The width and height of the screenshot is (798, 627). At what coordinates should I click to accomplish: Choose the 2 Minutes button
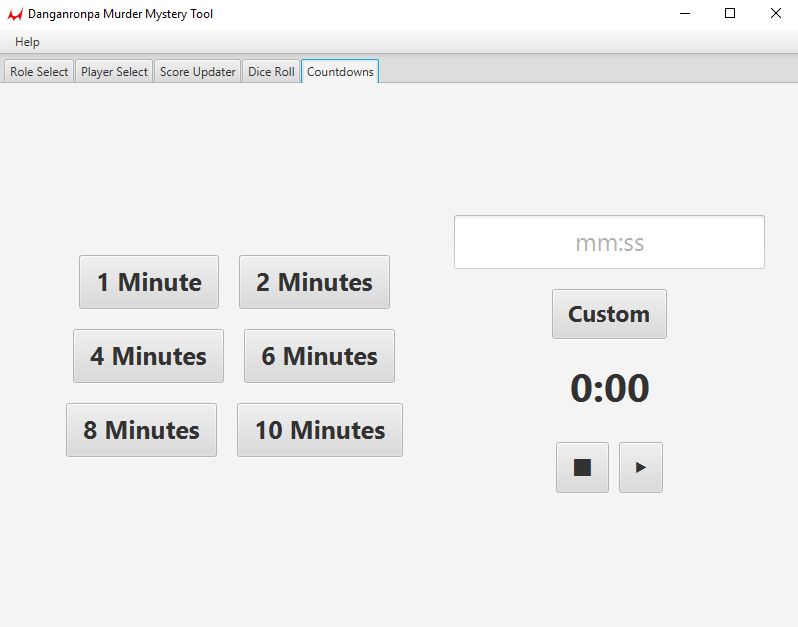pyautogui.click(x=315, y=282)
